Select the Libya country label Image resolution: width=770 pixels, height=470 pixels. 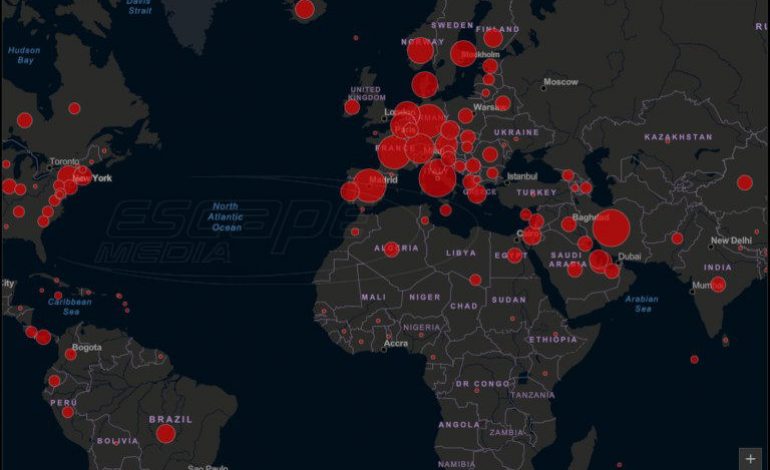click(461, 253)
